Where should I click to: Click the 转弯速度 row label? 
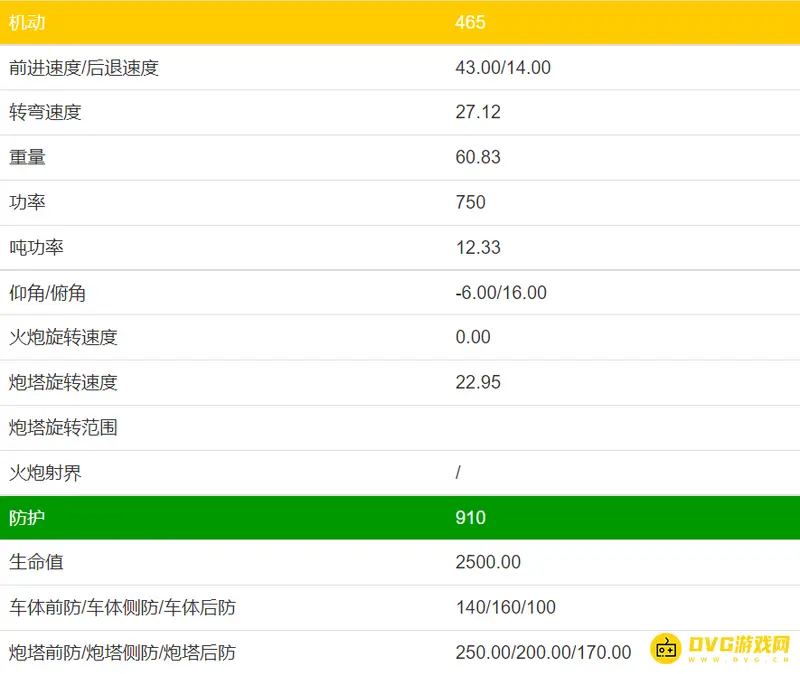45,112
